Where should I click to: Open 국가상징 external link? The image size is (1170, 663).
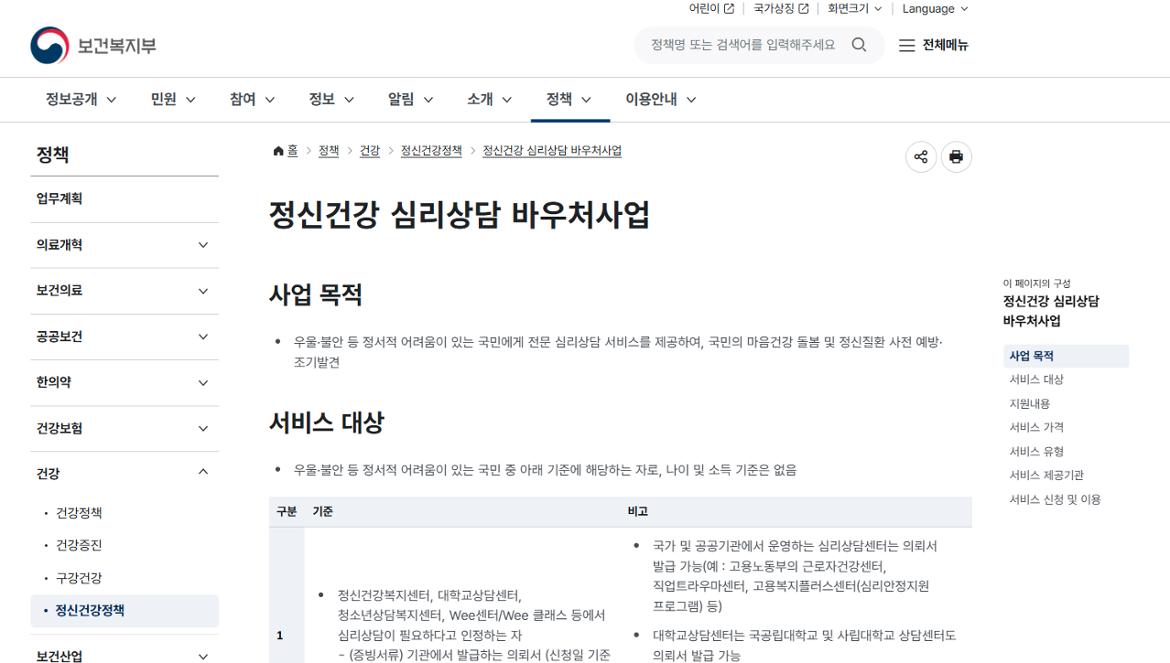(781, 9)
